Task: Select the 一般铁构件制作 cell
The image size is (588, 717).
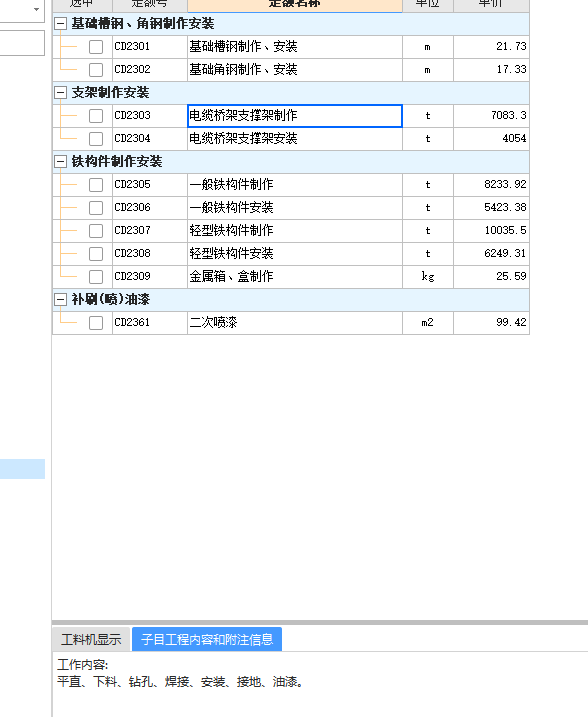Action: click(295, 185)
